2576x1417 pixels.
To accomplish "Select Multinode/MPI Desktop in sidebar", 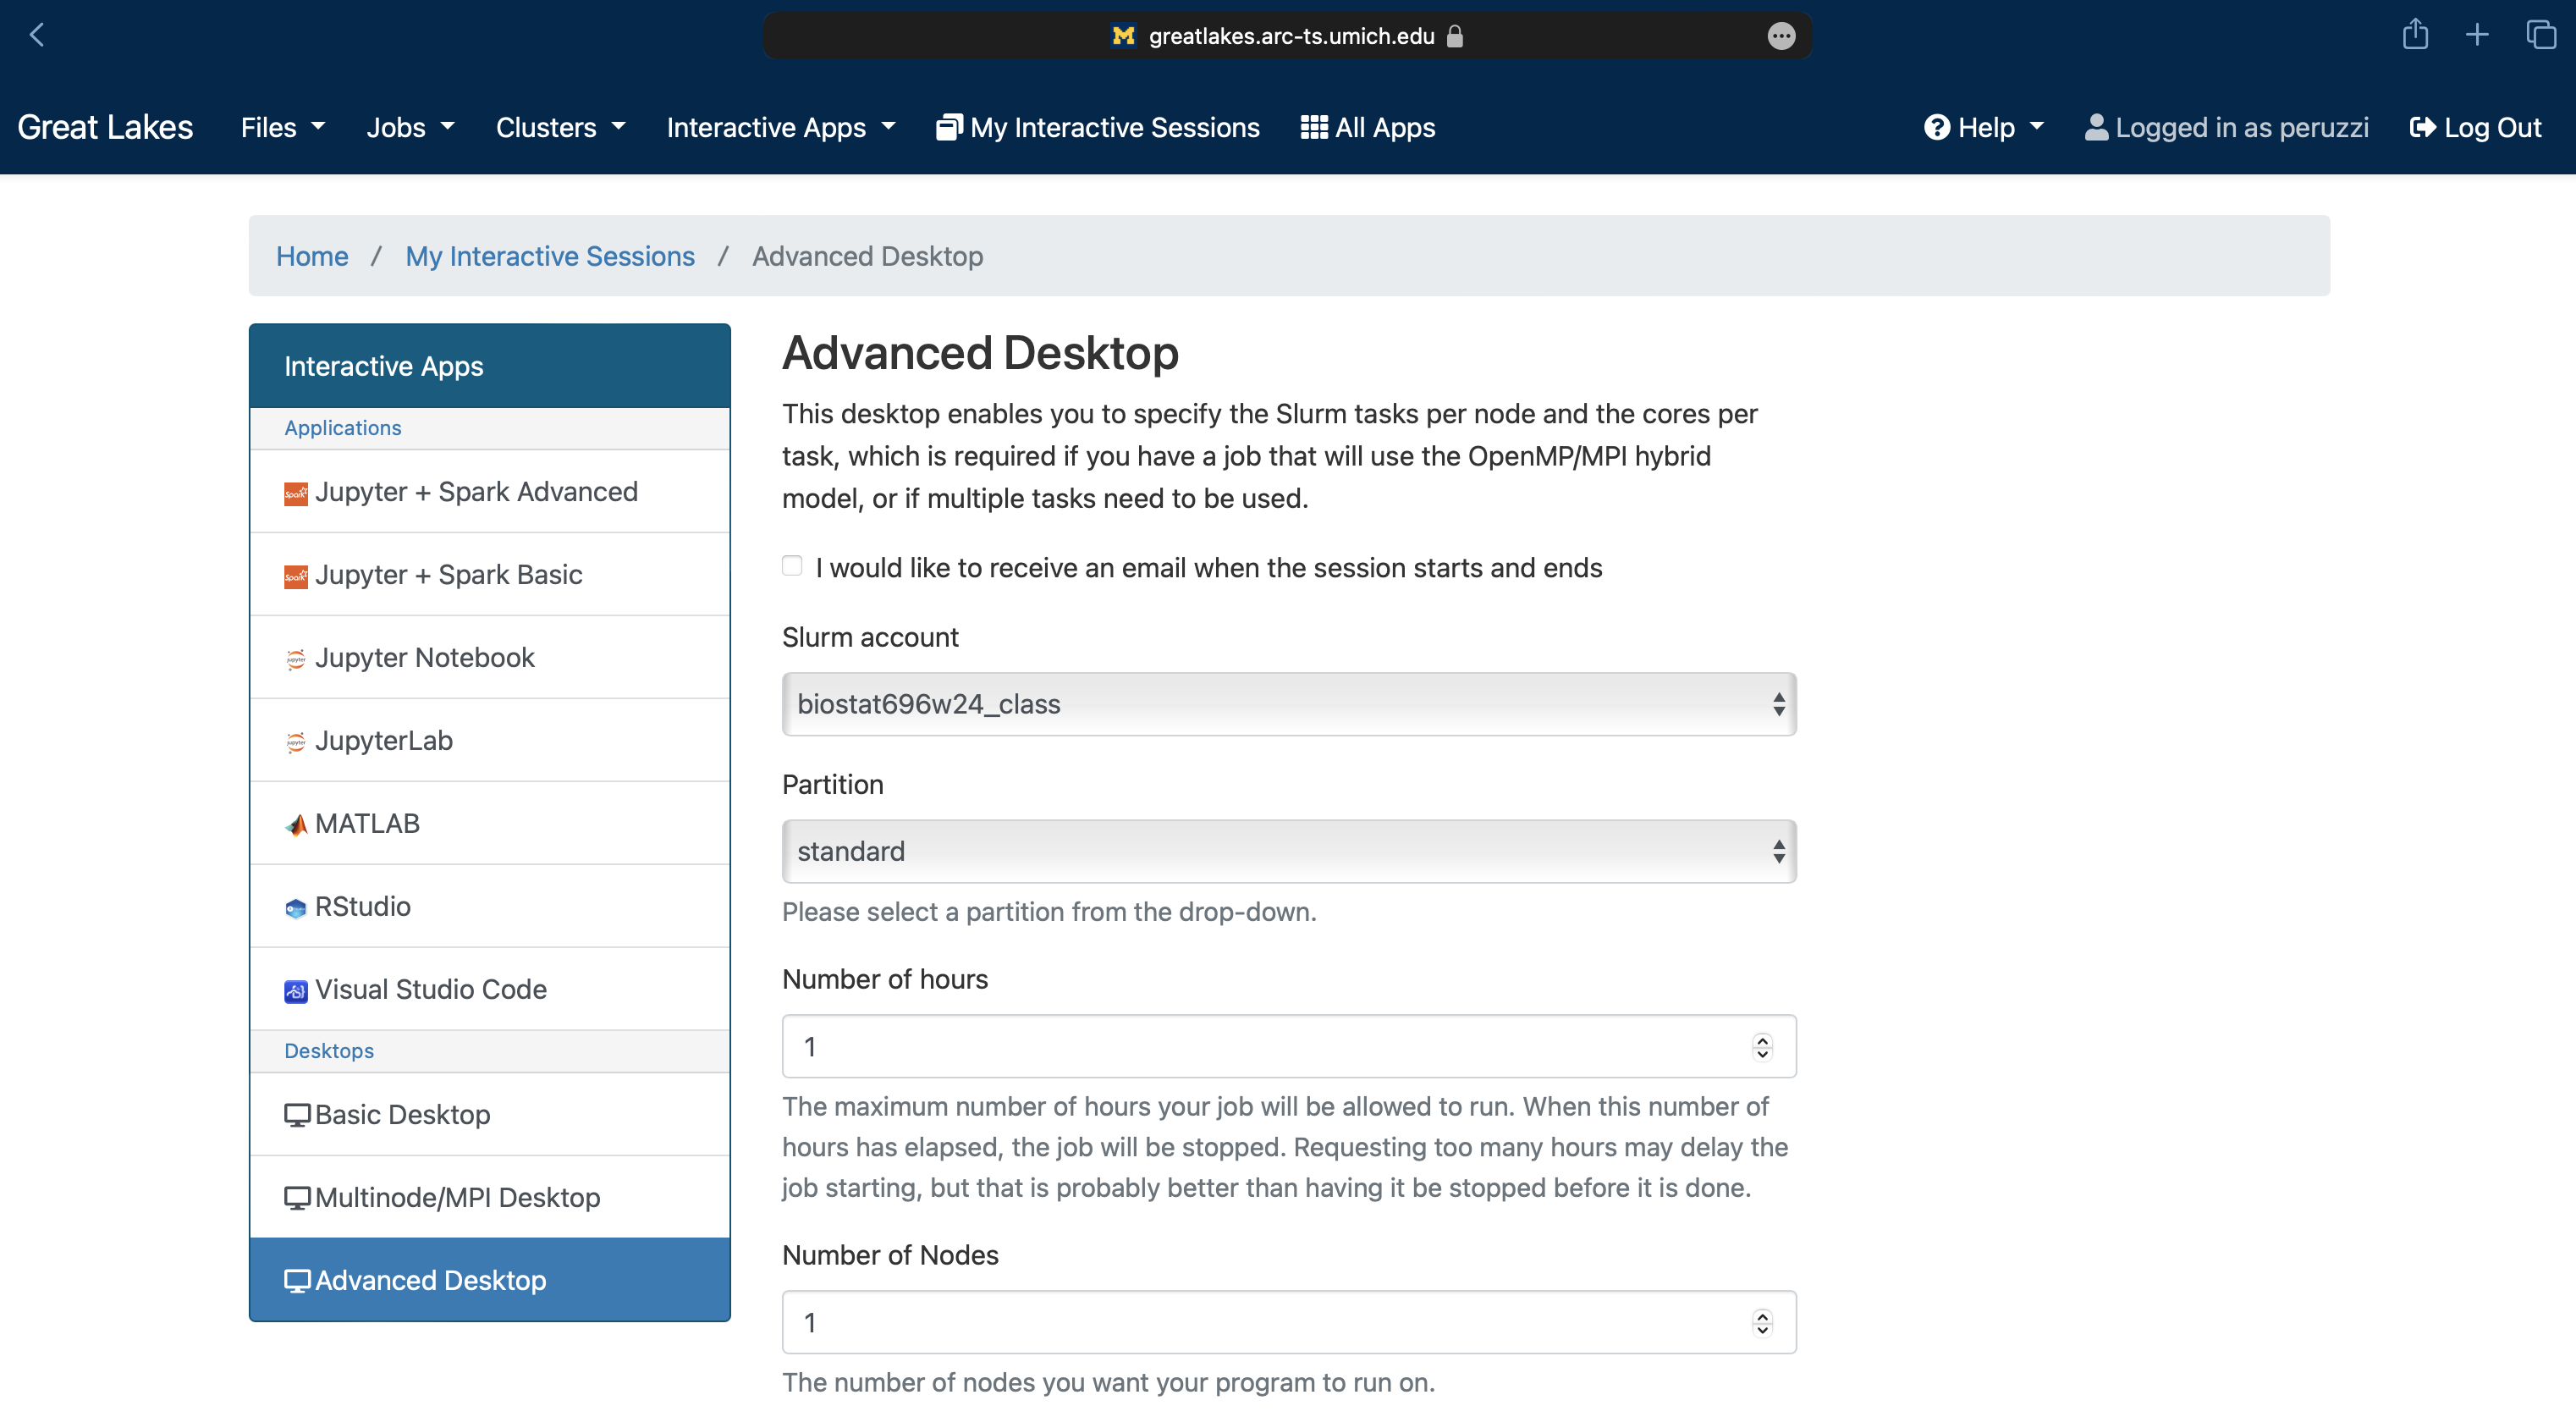I will (x=457, y=1197).
